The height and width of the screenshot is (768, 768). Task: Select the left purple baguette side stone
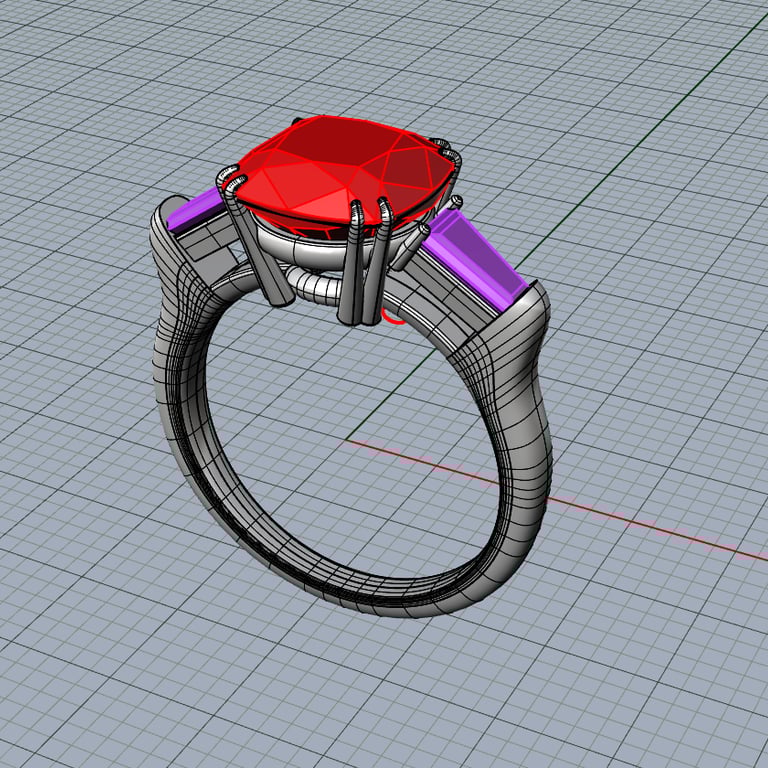tap(195, 210)
